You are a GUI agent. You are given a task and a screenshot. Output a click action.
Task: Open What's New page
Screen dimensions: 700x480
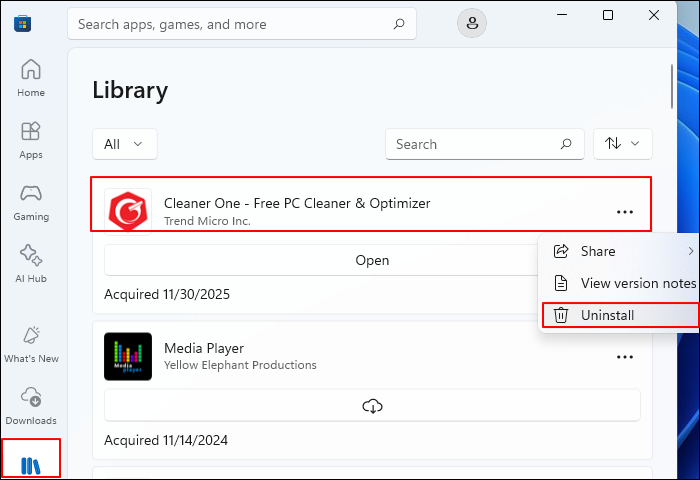(x=31, y=344)
